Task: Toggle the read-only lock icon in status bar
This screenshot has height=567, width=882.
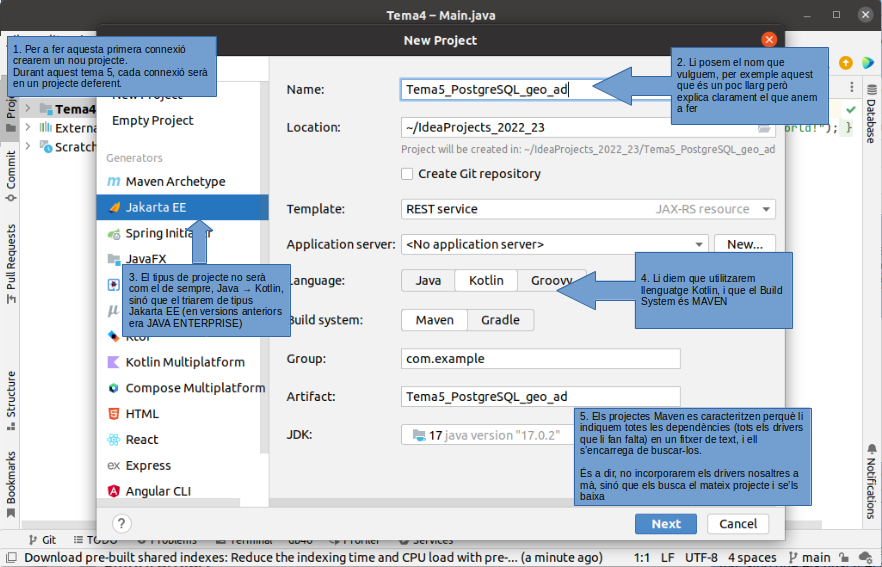Action: click(844, 558)
